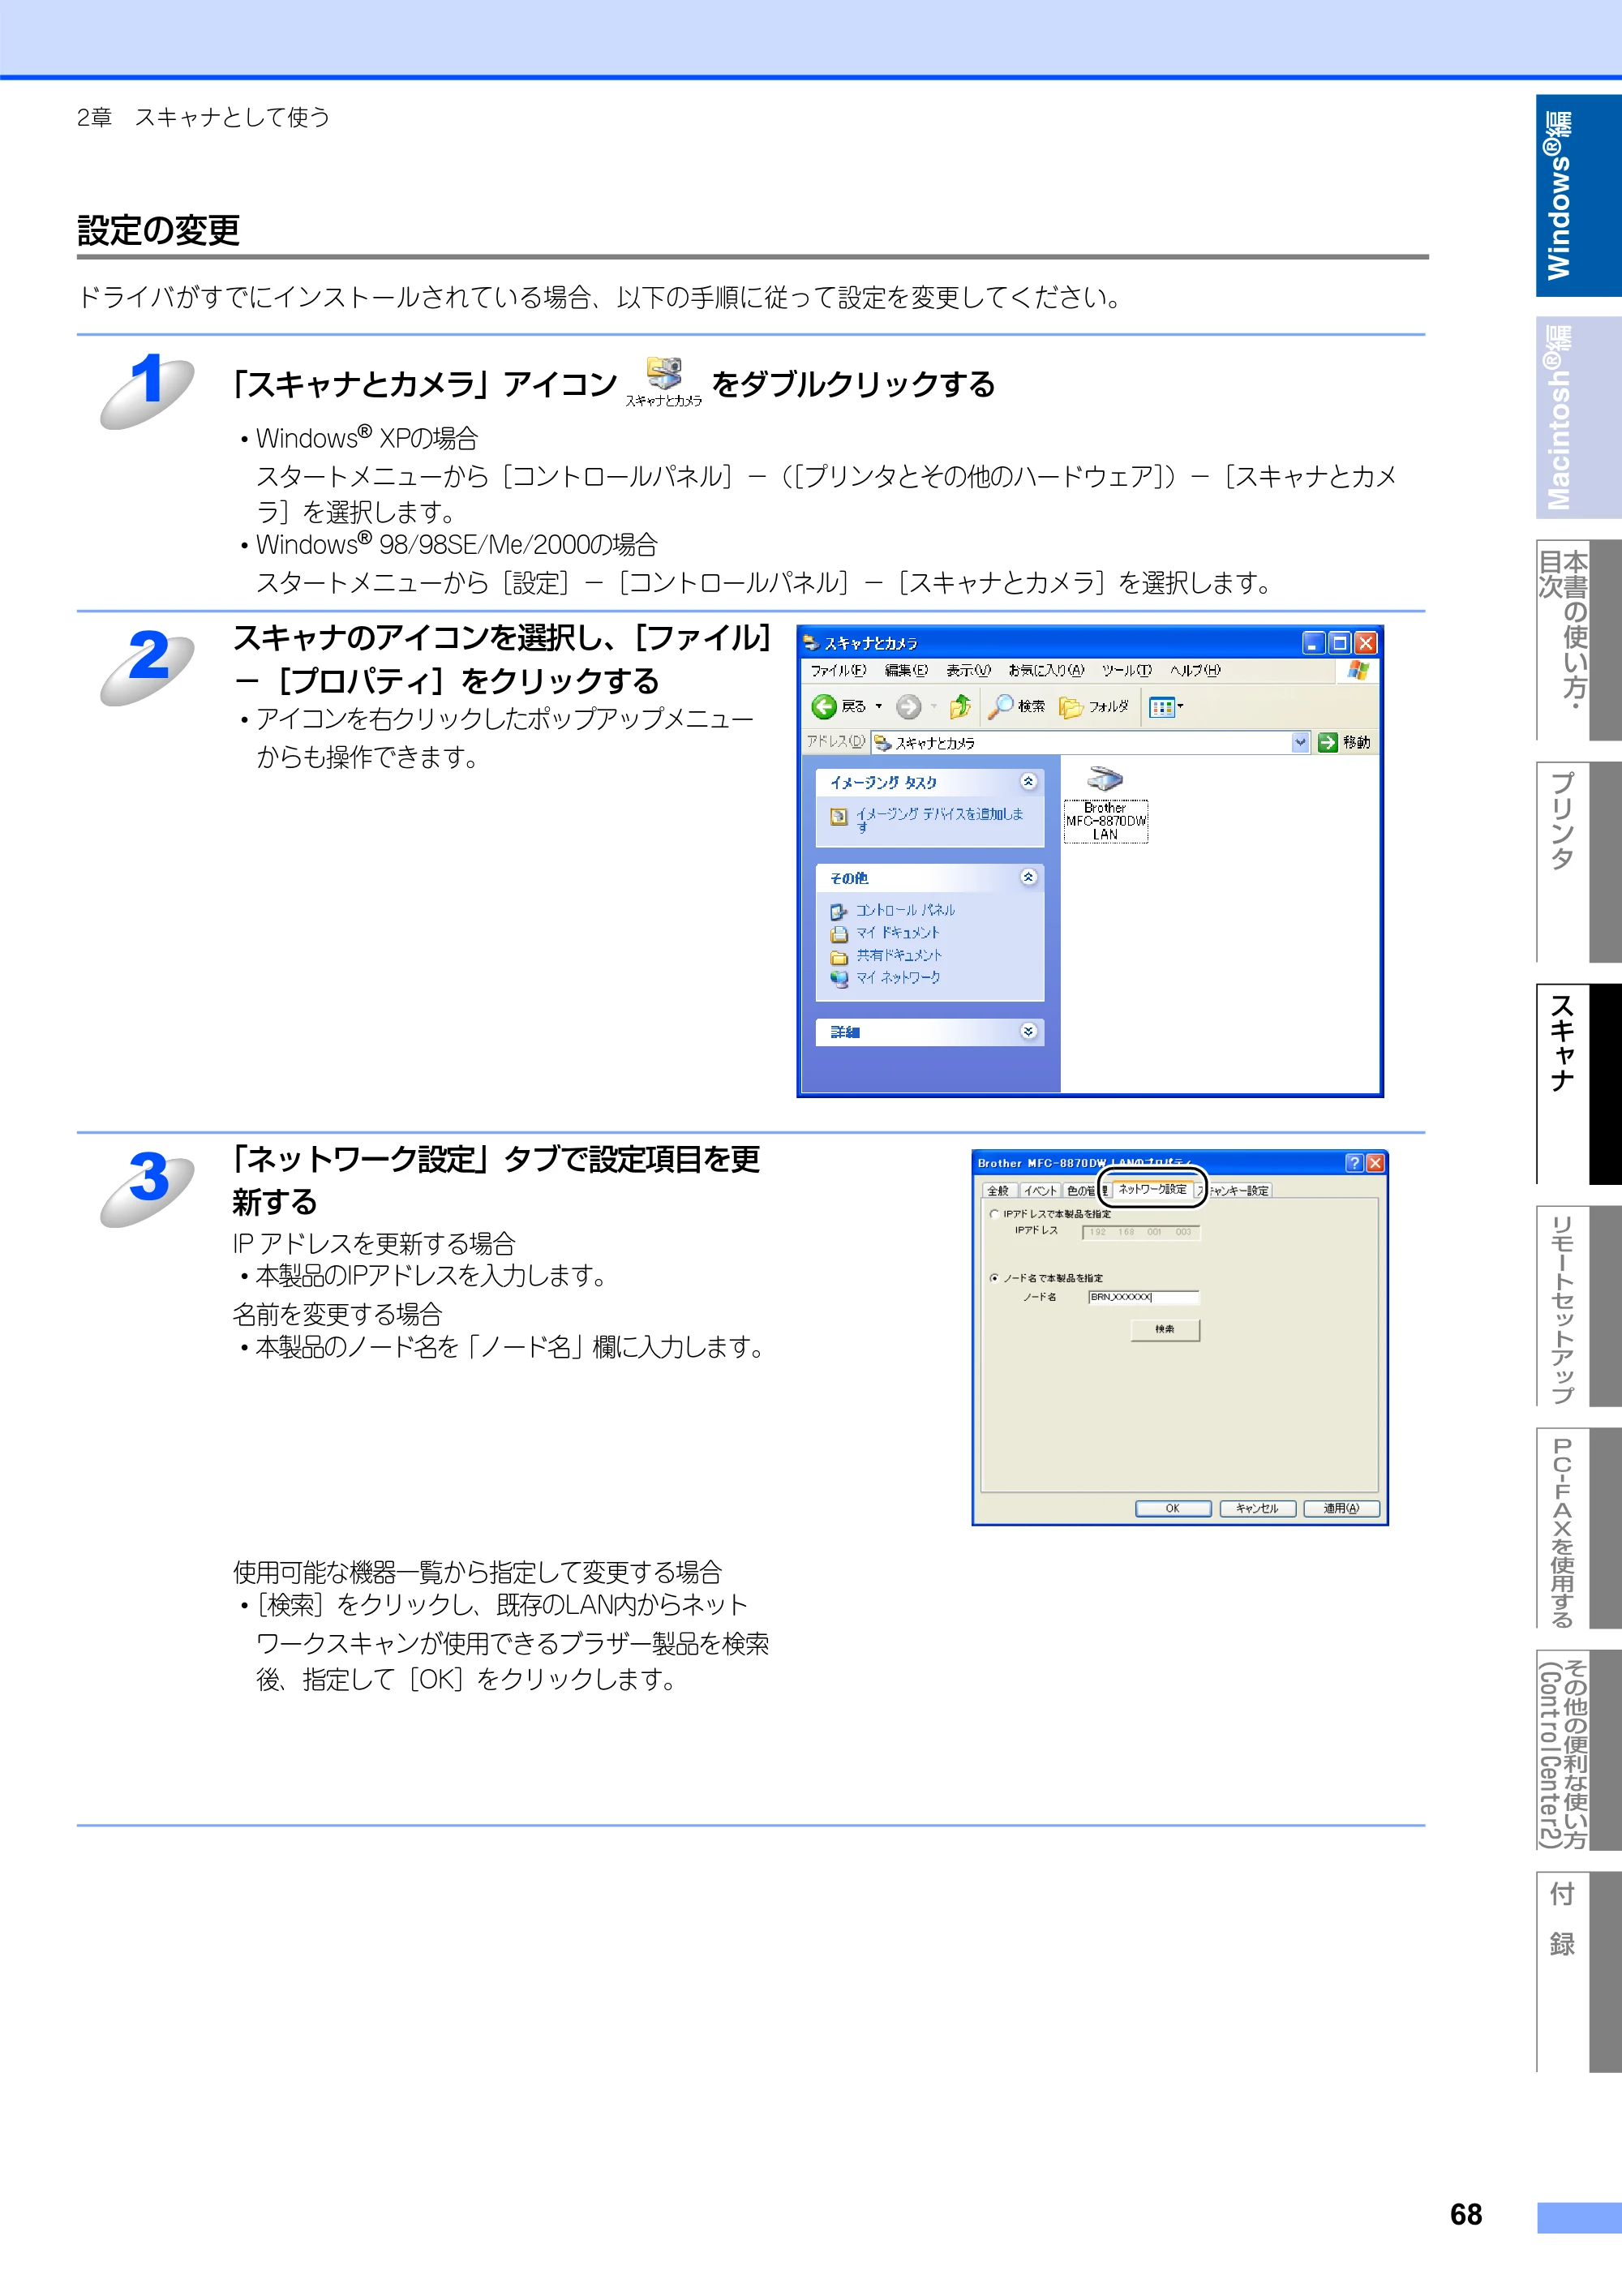Click the プリンタ side index tab
1622x2296 pixels.
pos(1578,861)
